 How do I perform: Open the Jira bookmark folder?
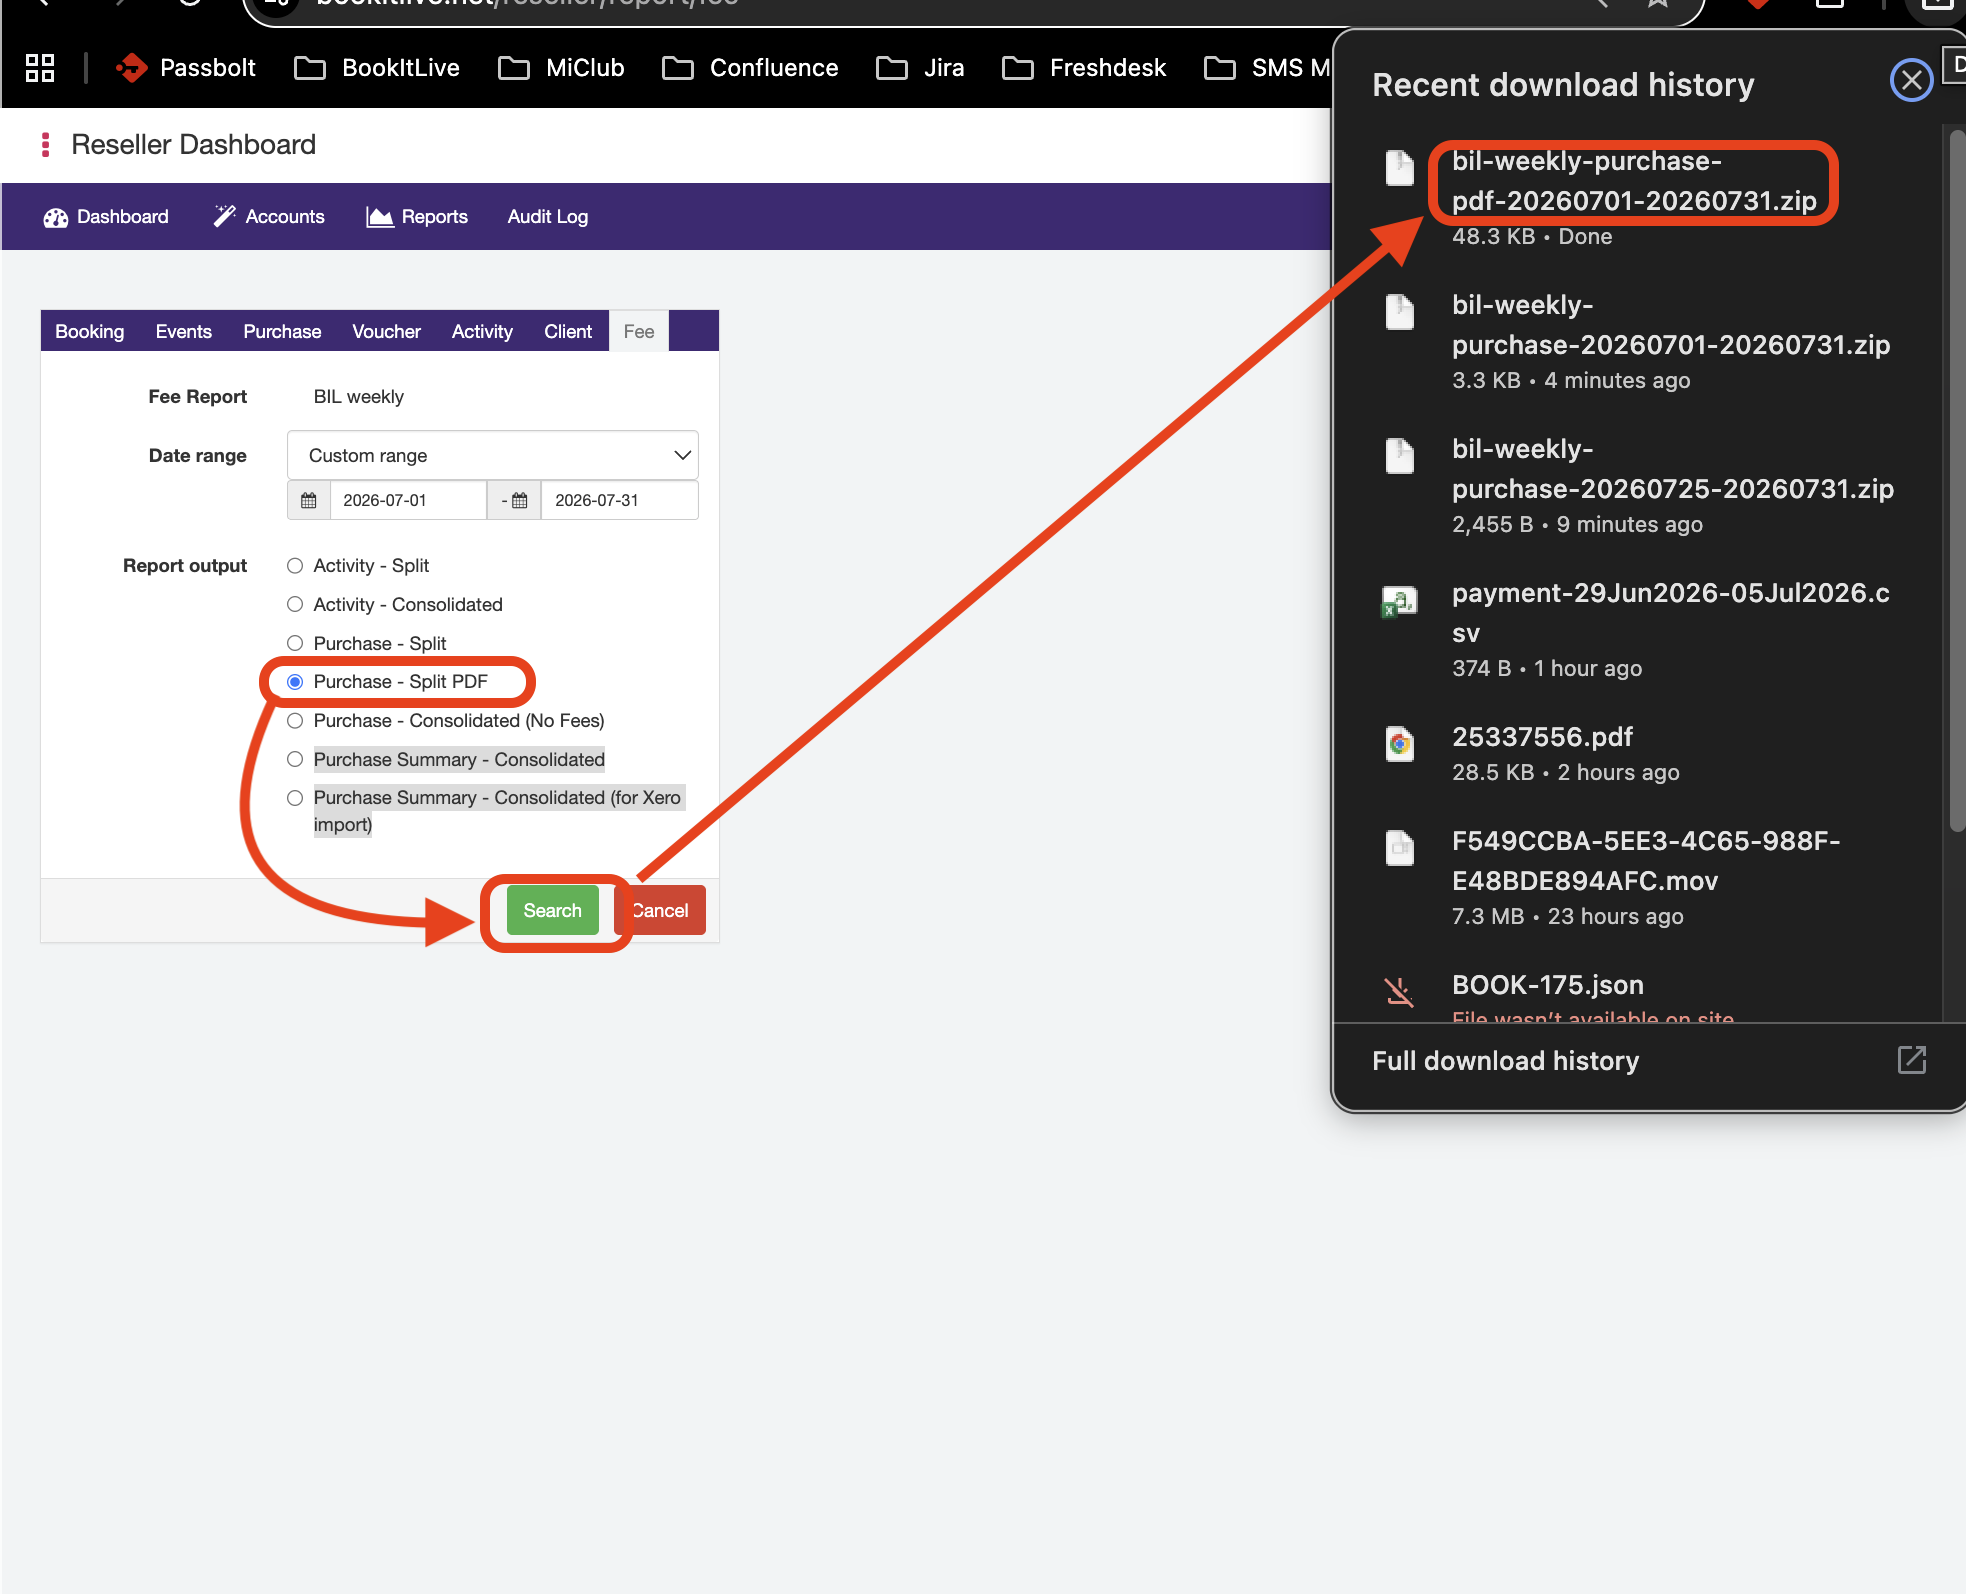(x=920, y=68)
